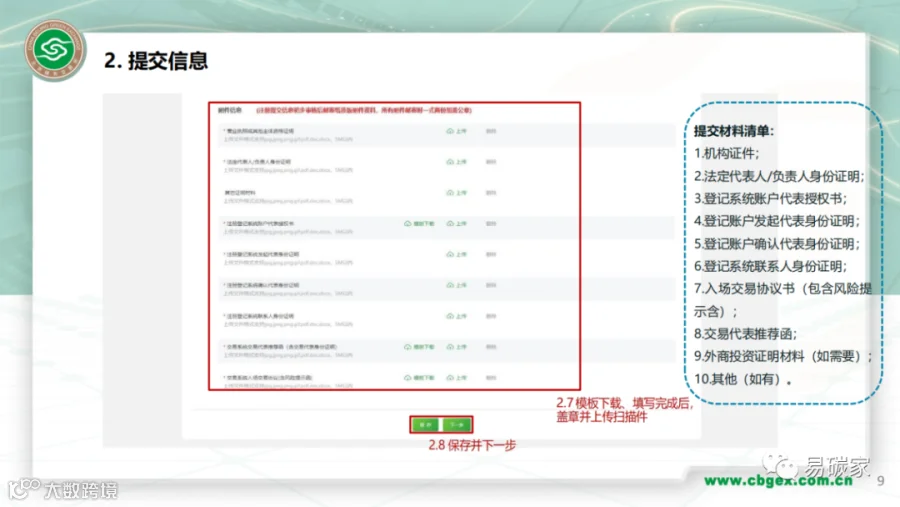This screenshot has width=900, height=507.
Task: Click the '提交材料清单:' heading
Action: coord(734,131)
